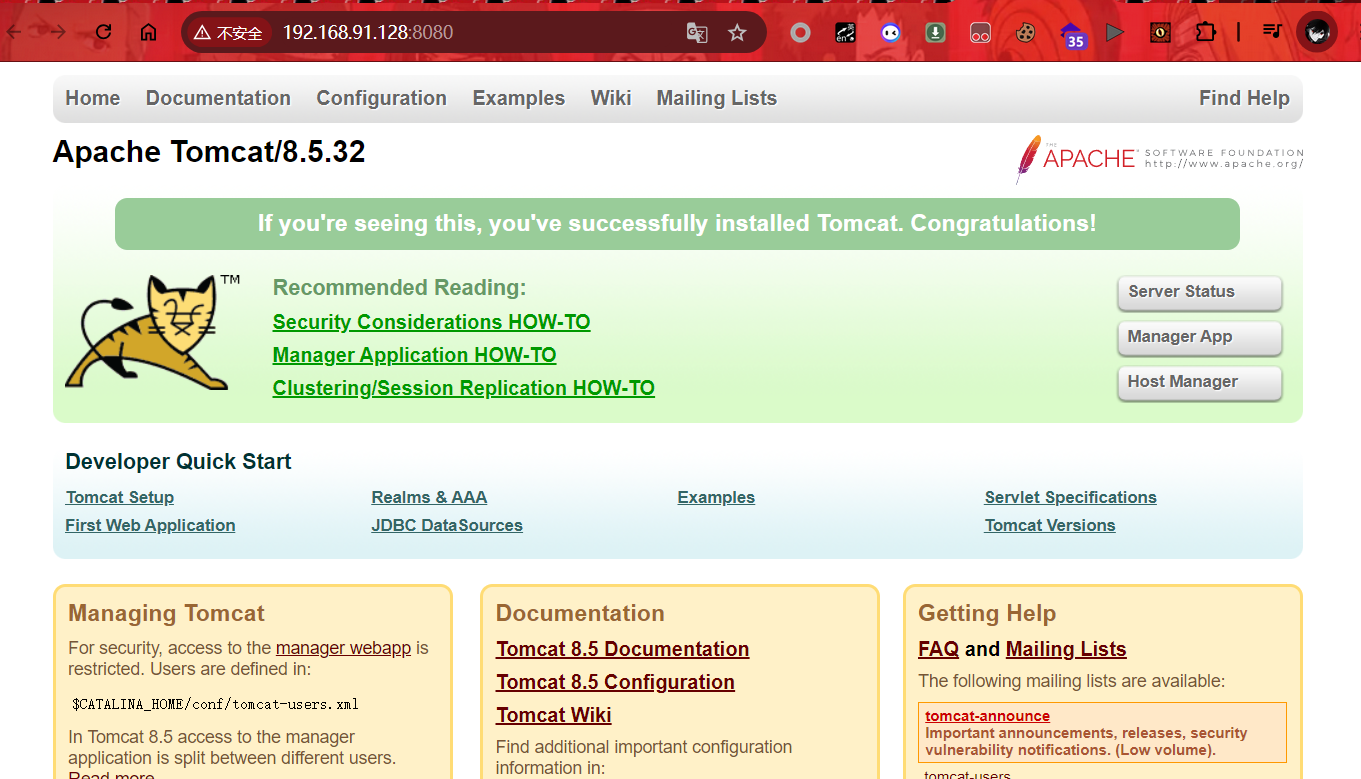Viewport: 1361px width, 779px height.
Task: Open the tomcat-announce mailing list link
Action: pyautogui.click(x=987, y=716)
